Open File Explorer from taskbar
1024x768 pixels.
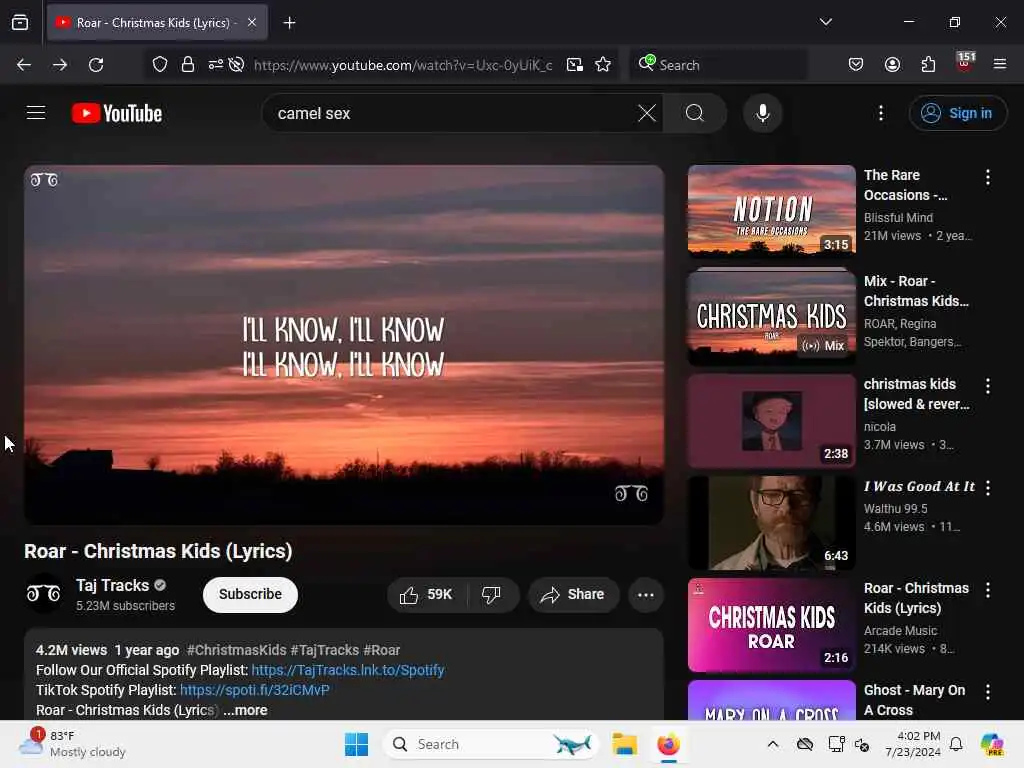click(x=624, y=744)
